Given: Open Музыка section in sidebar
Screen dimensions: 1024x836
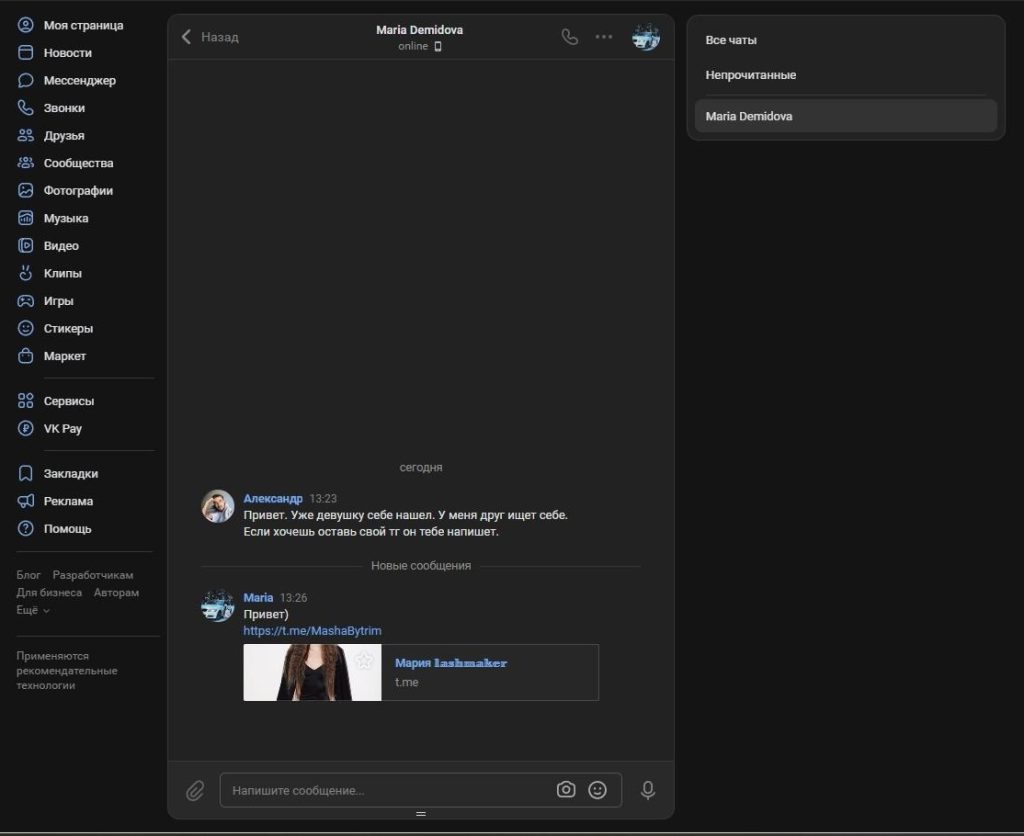Looking at the screenshot, I should (66, 218).
